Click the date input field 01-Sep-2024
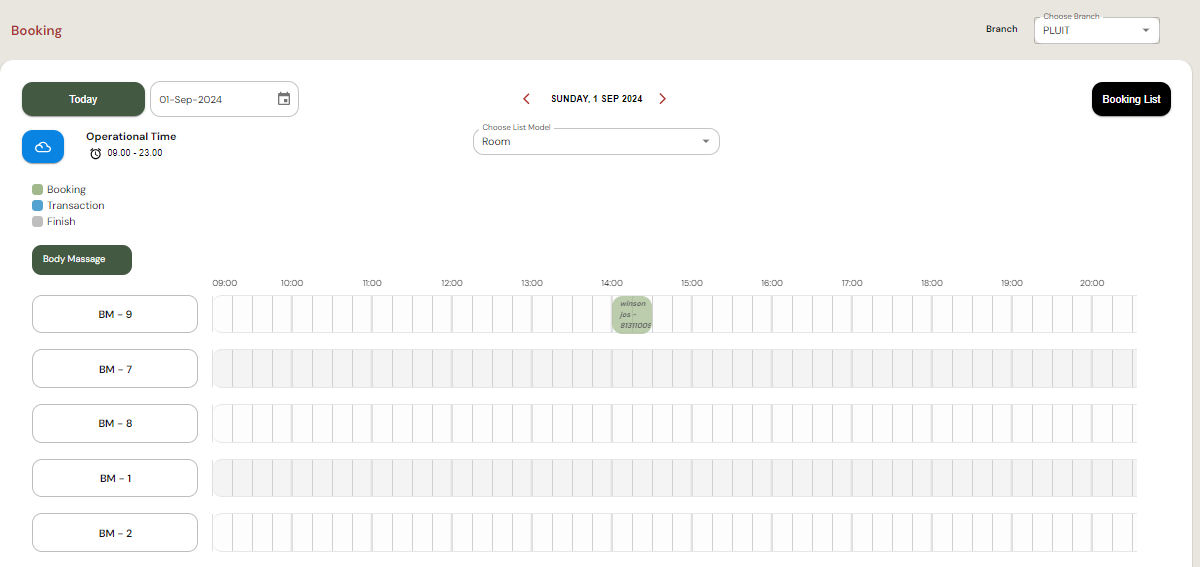 [212, 99]
